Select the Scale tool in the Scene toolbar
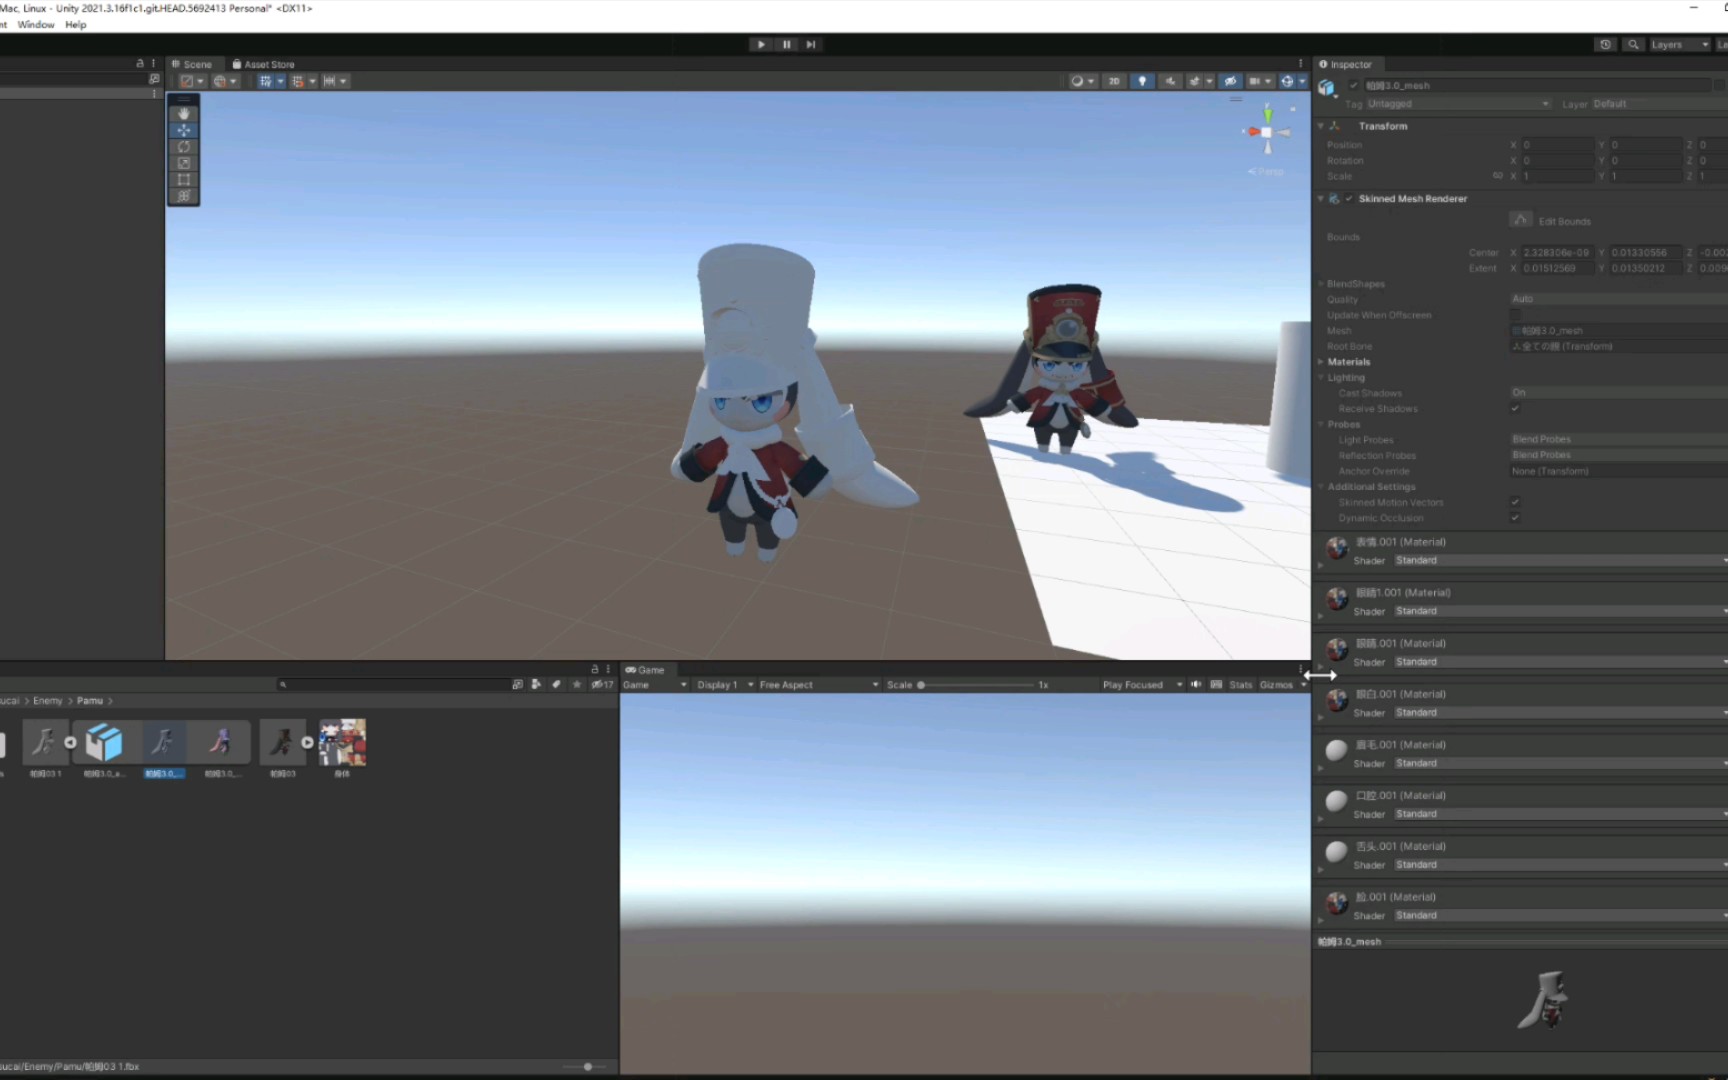Viewport: 1728px width, 1080px height. tap(183, 163)
